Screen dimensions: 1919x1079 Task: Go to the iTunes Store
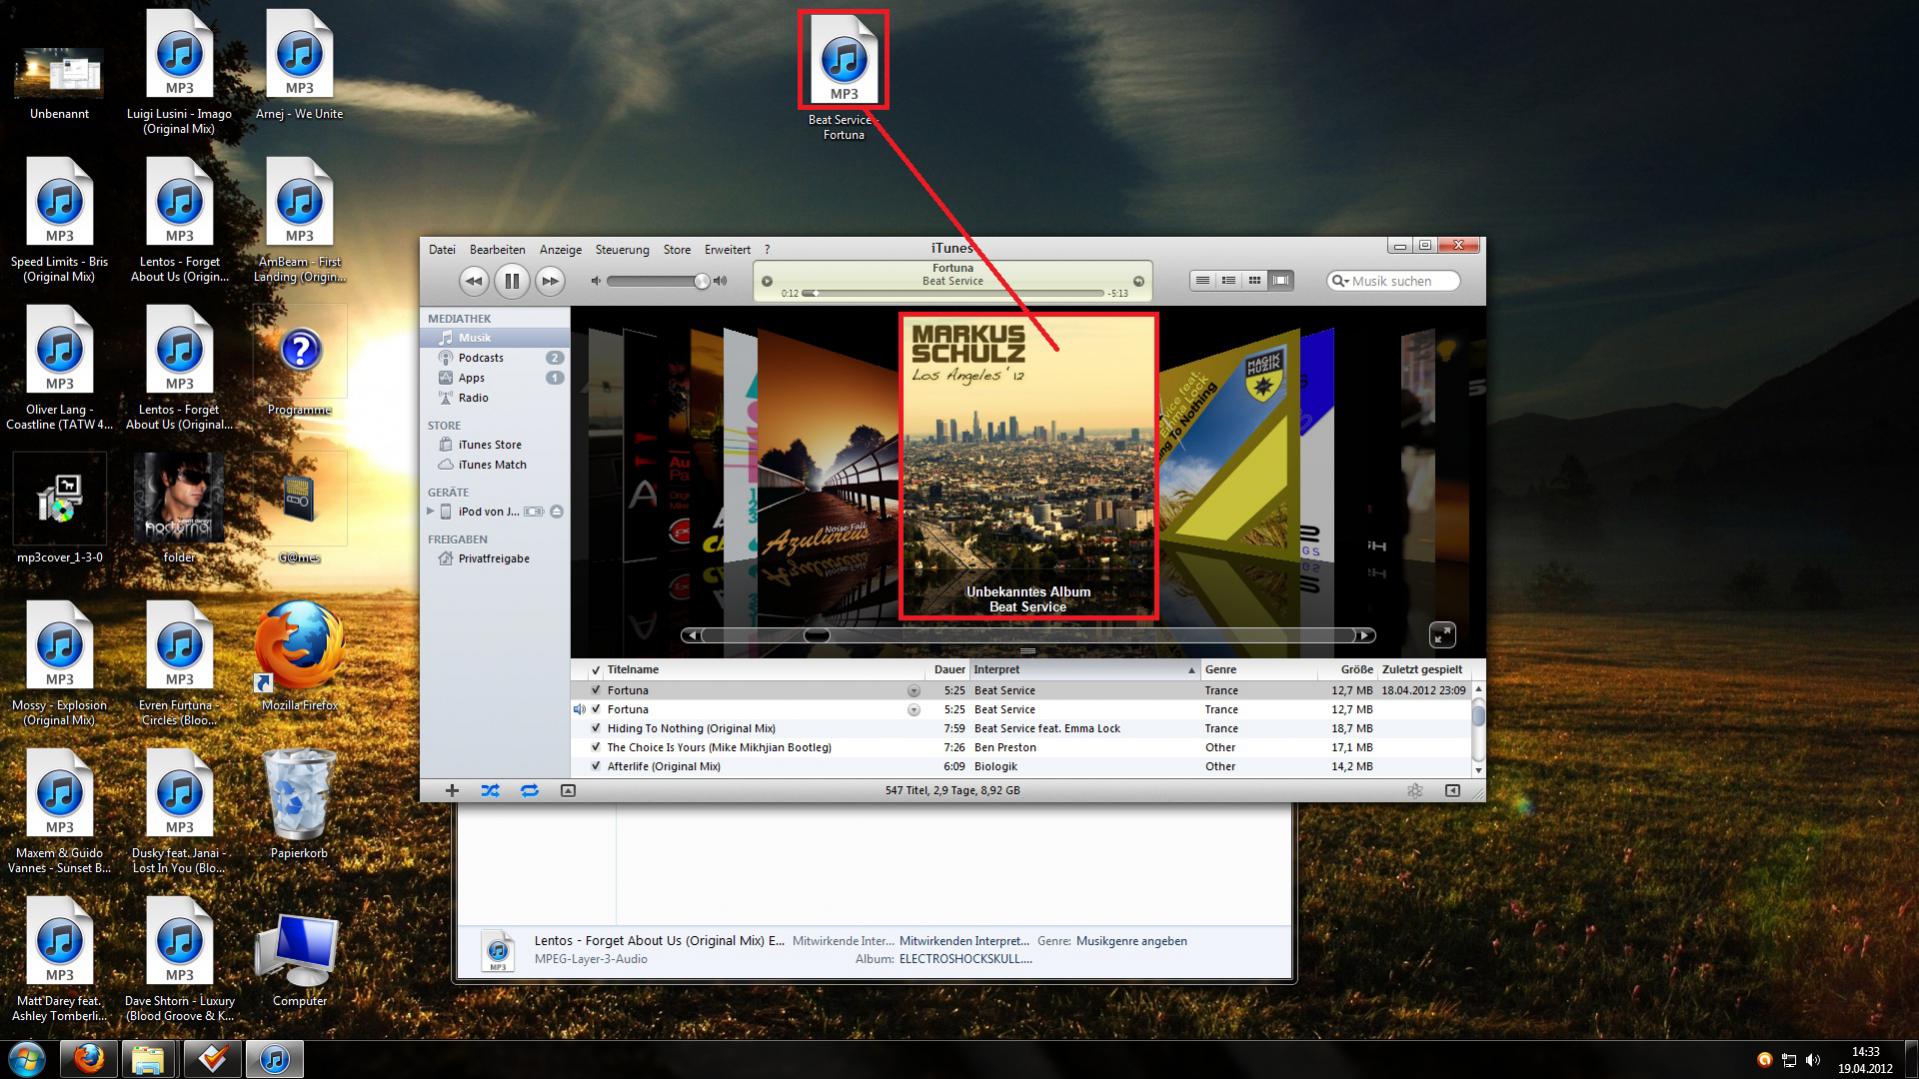pos(495,445)
